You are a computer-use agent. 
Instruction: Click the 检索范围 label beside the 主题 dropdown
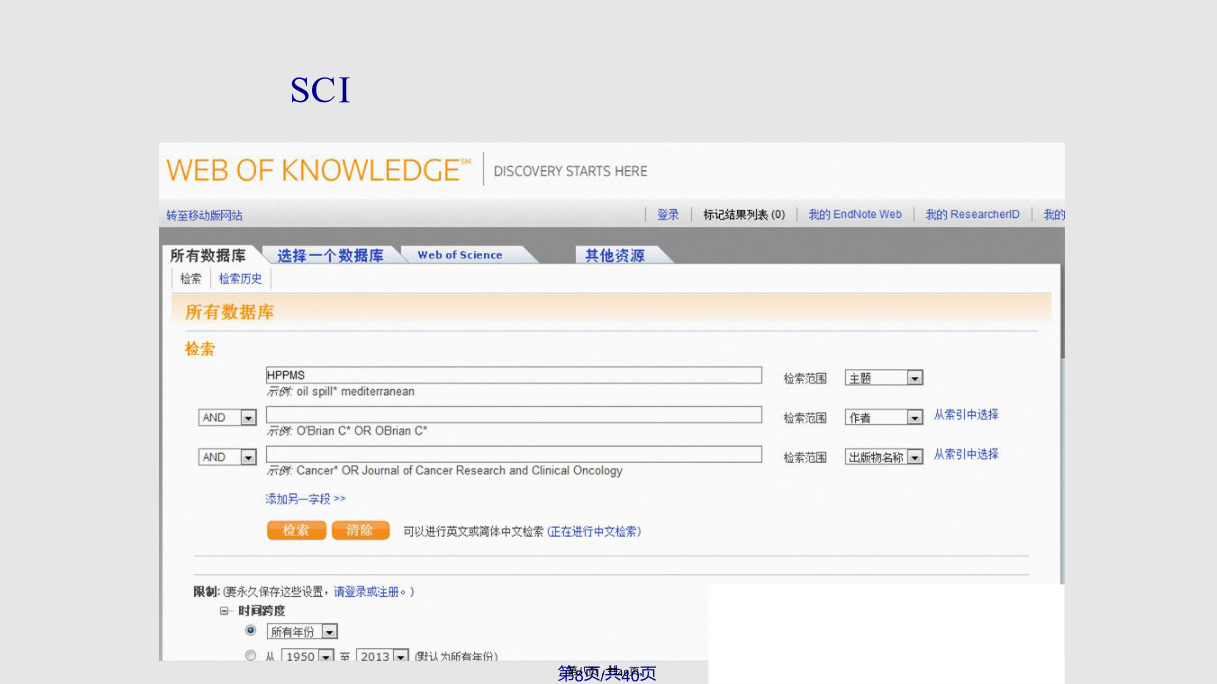click(805, 378)
